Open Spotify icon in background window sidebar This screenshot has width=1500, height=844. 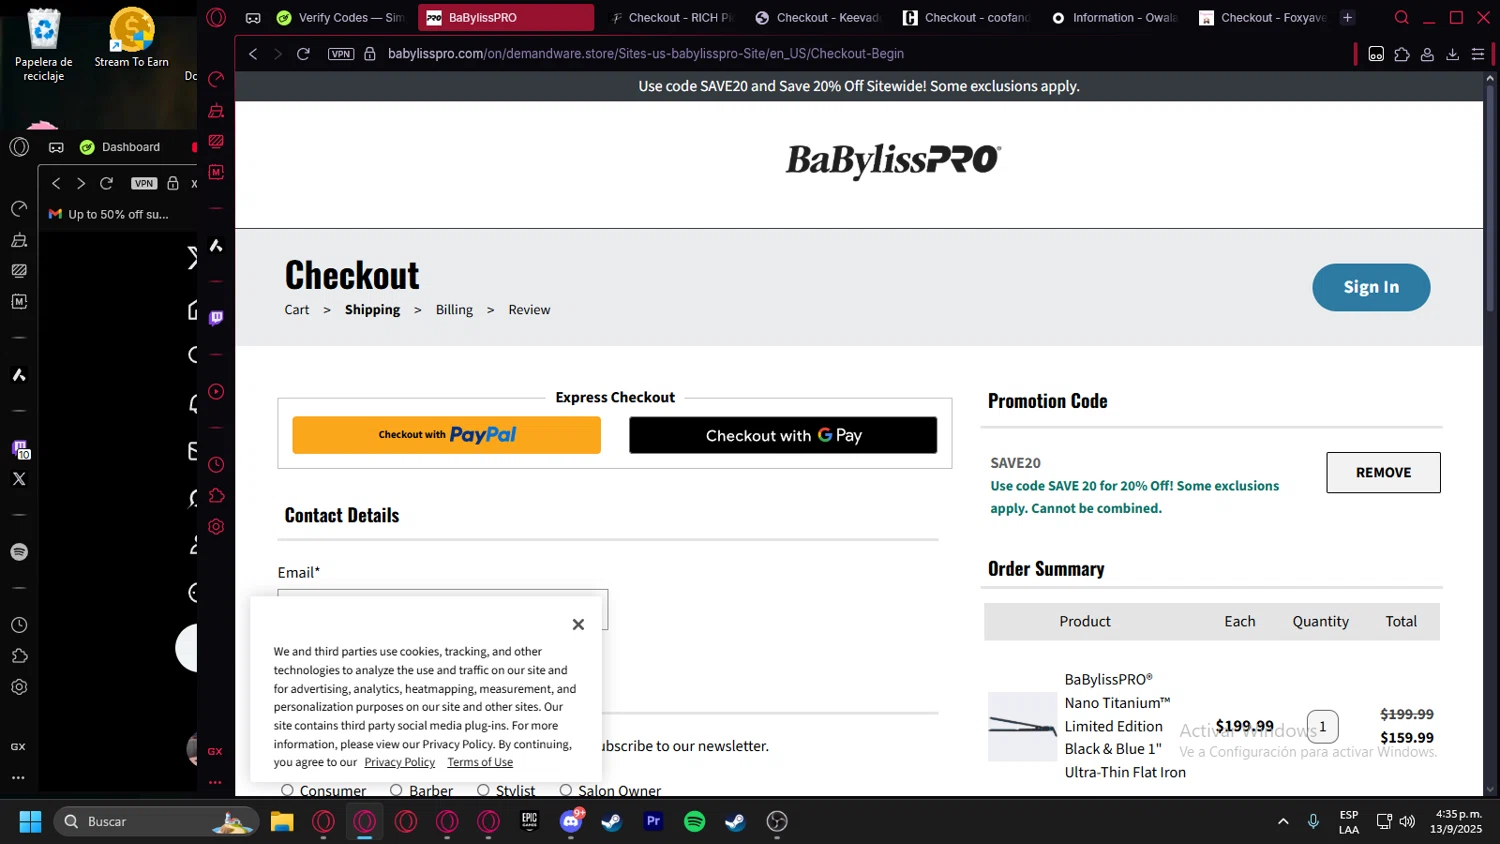19,552
